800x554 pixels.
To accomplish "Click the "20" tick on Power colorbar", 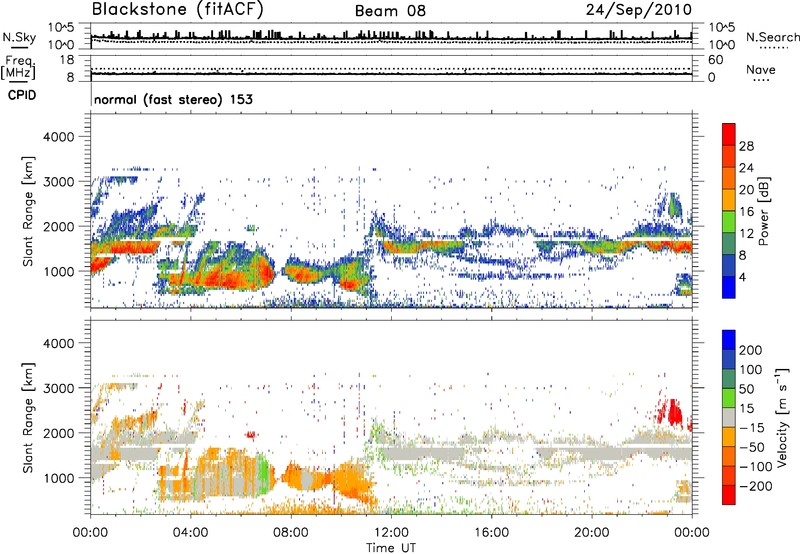I will (746, 190).
